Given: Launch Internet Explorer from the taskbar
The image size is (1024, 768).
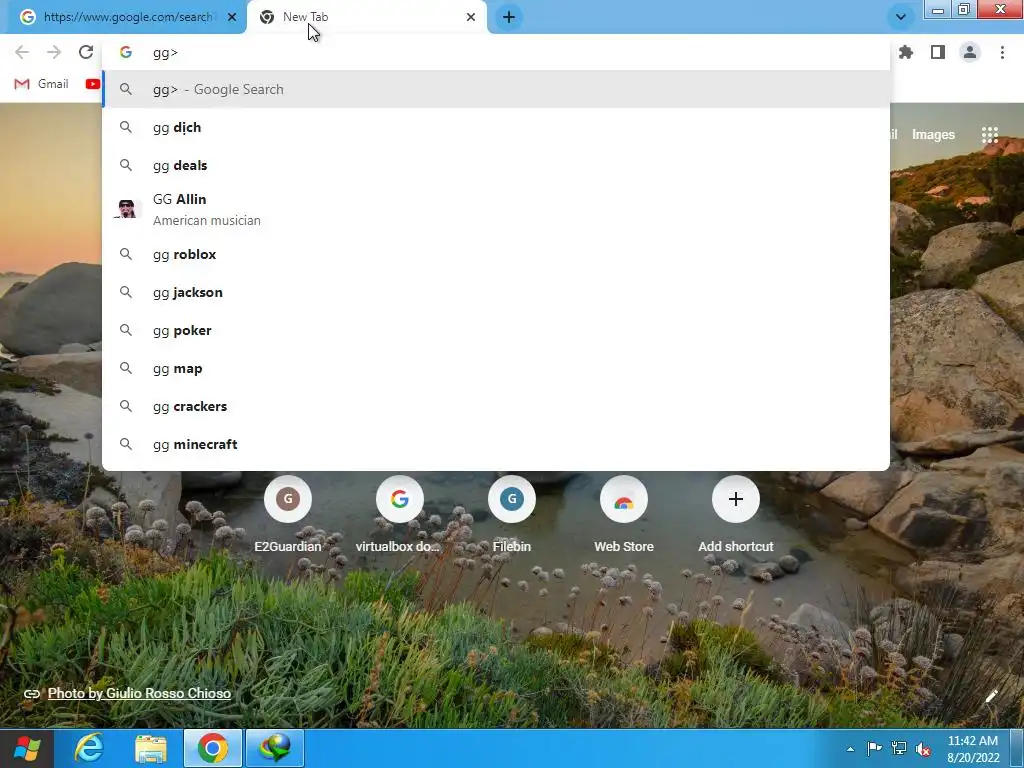Looking at the screenshot, I should pyautogui.click(x=89, y=748).
